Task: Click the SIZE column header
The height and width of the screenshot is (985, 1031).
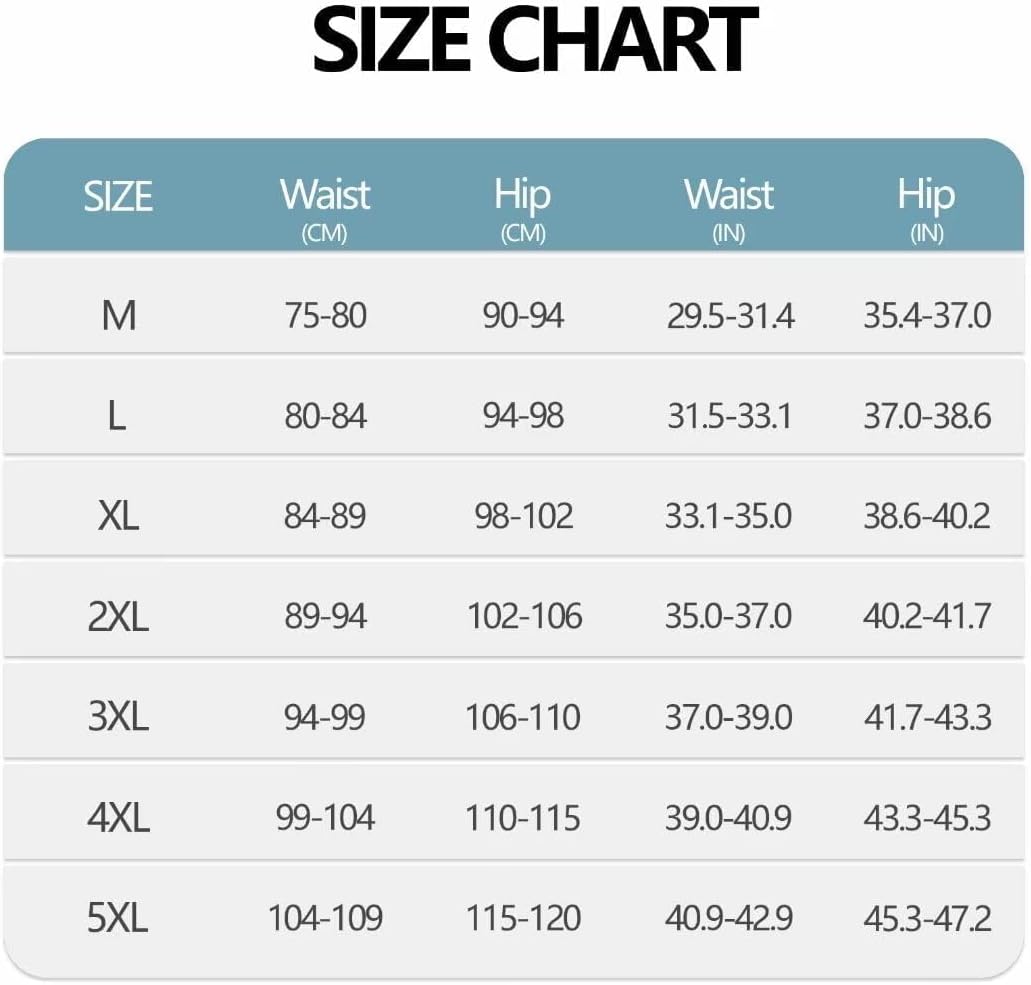Action: (x=118, y=196)
